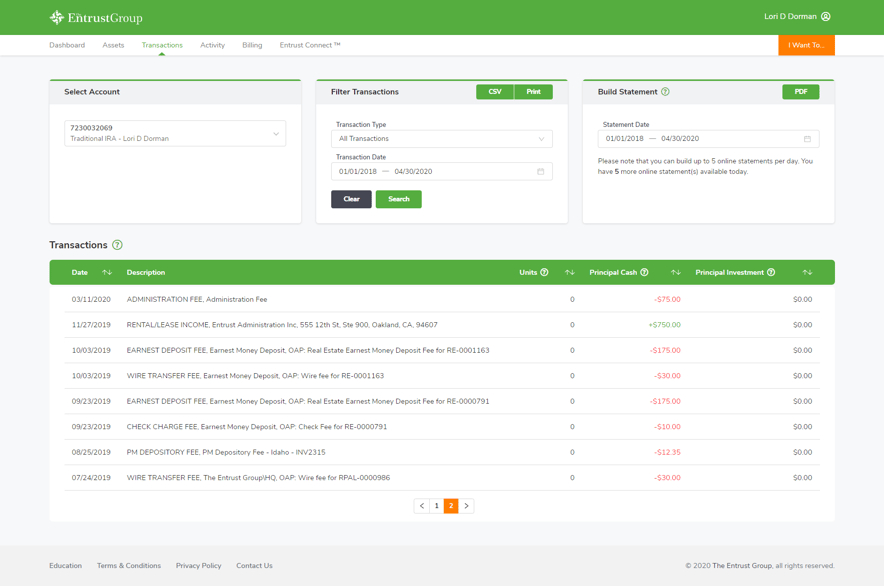Image resolution: width=884 pixels, height=586 pixels.
Task: Click the help icon beside Build Statement
Action: coord(665,91)
